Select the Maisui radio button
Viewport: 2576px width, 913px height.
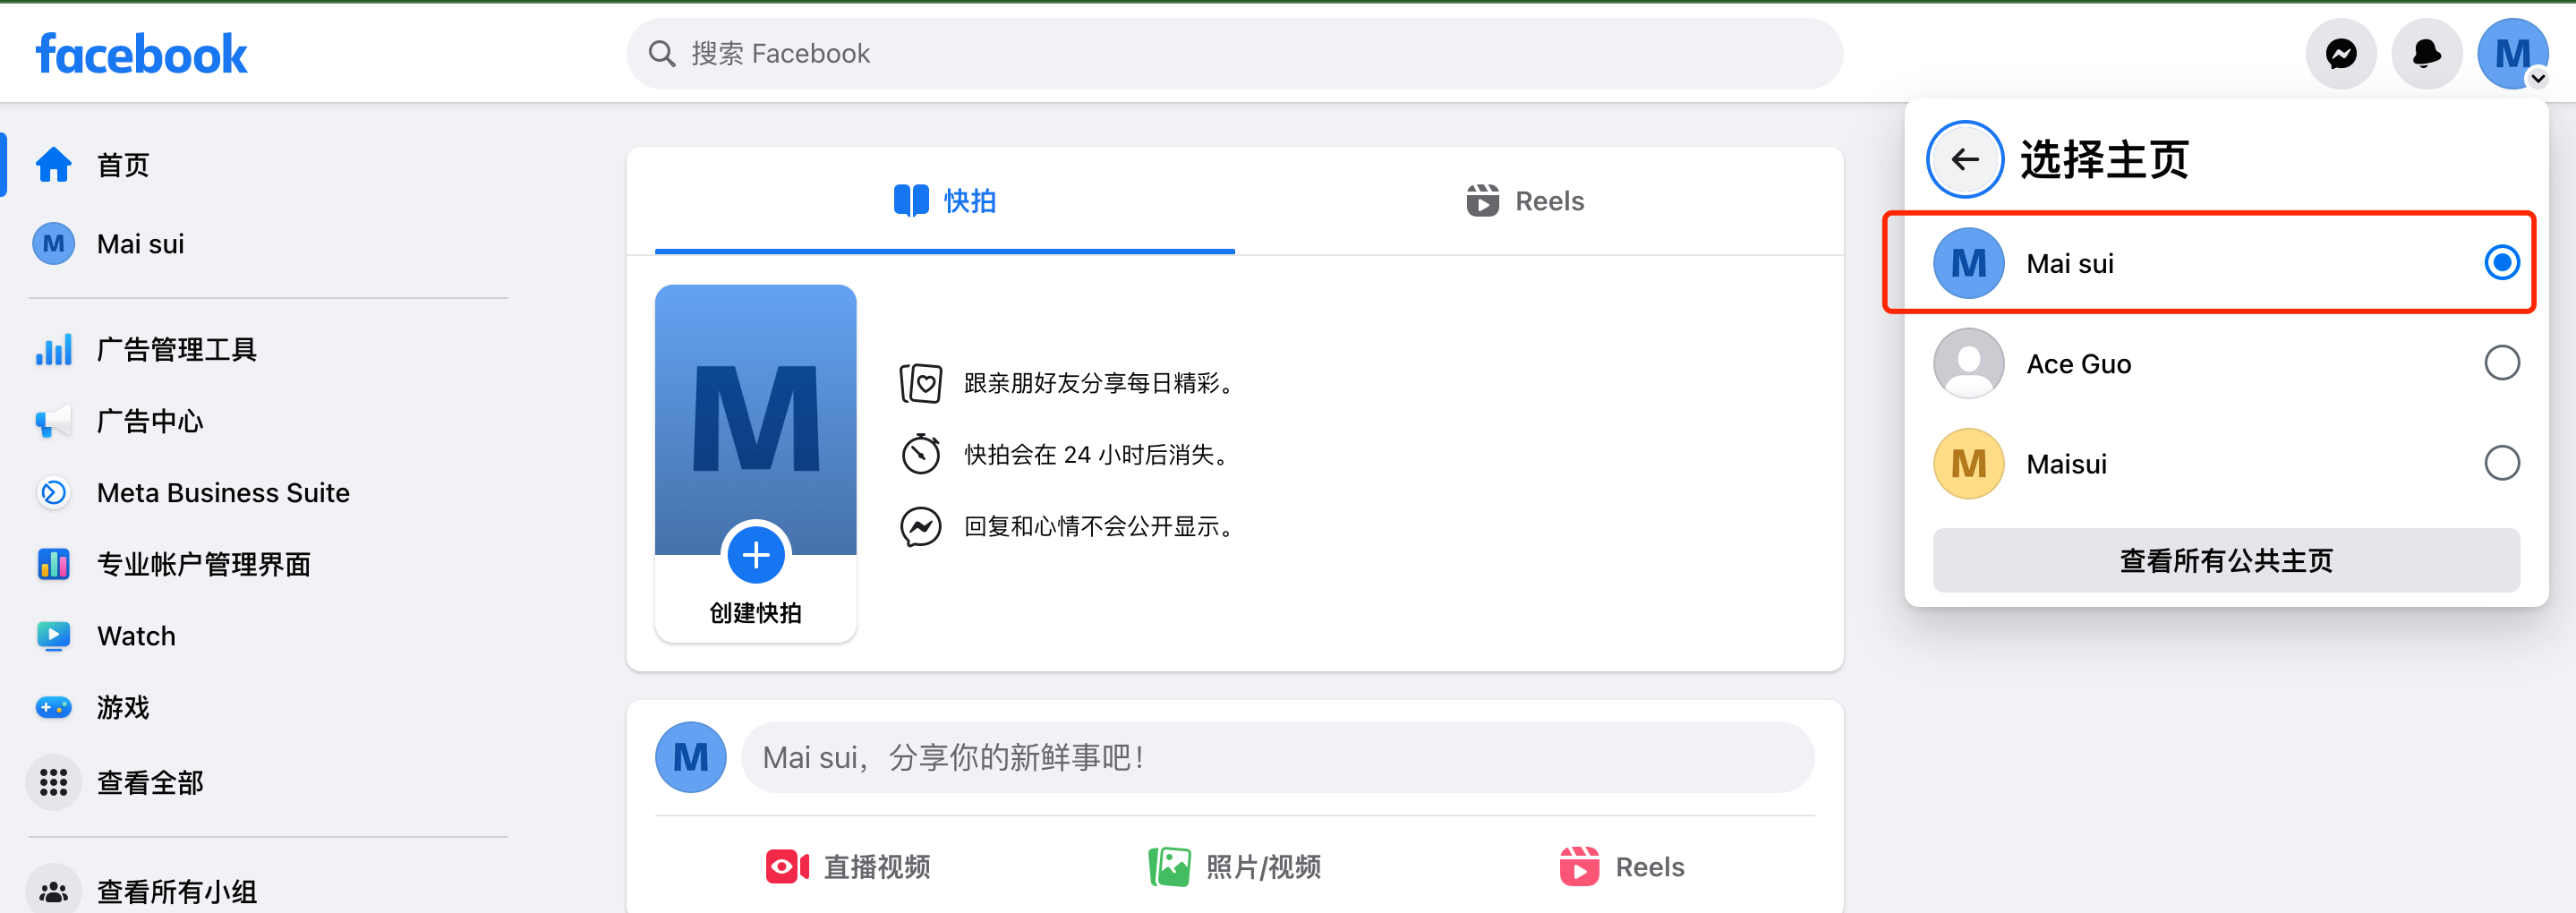(2501, 463)
